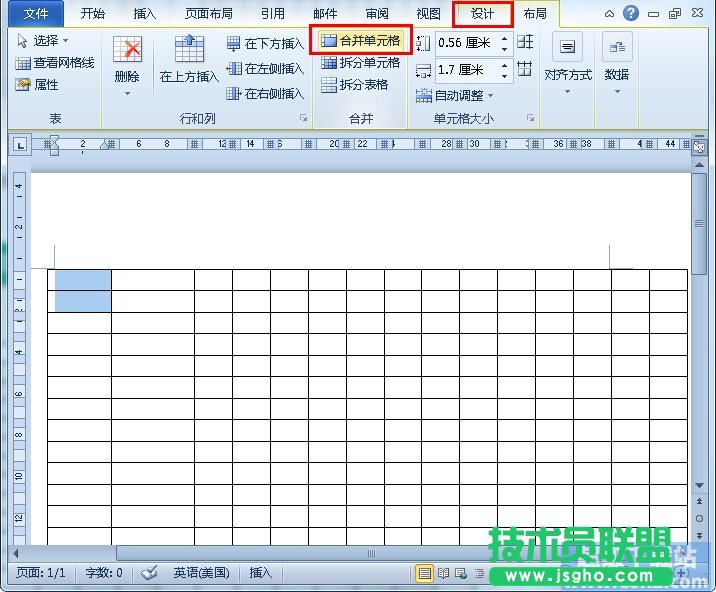This screenshot has height=592, width=716.
Task: Click the row height field showing 0.56 厘米
Action: point(465,43)
